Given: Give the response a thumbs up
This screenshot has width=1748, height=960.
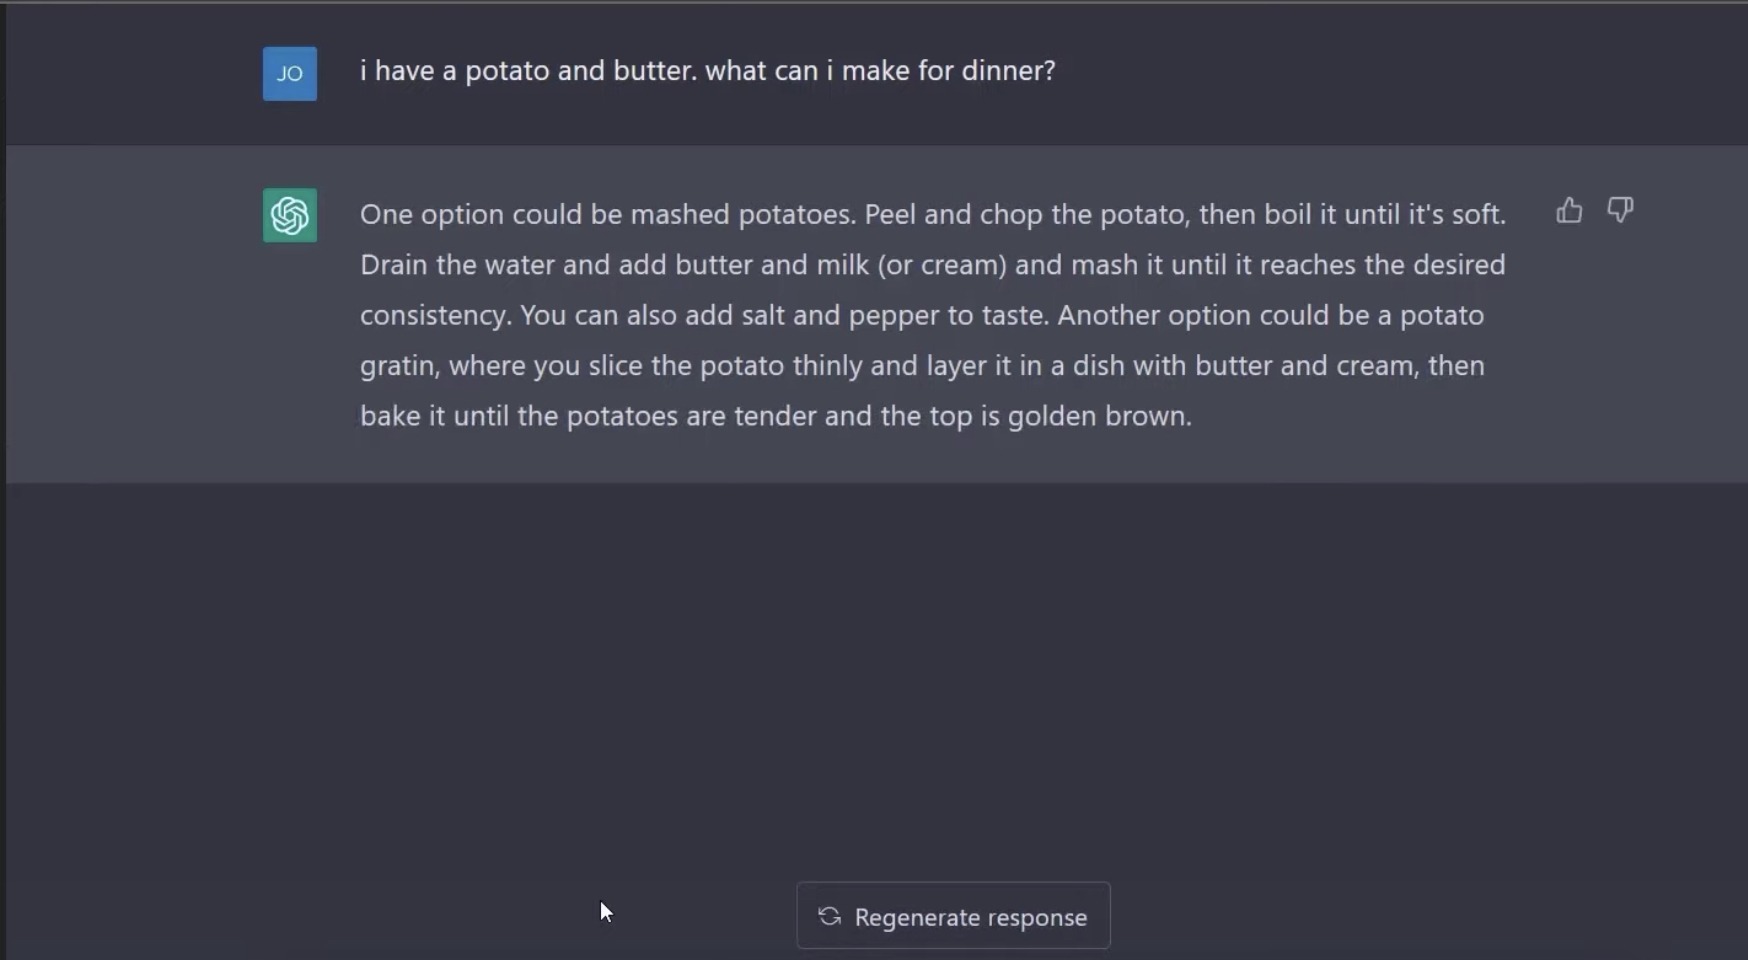Looking at the screenshot, I should [1569, 210].
